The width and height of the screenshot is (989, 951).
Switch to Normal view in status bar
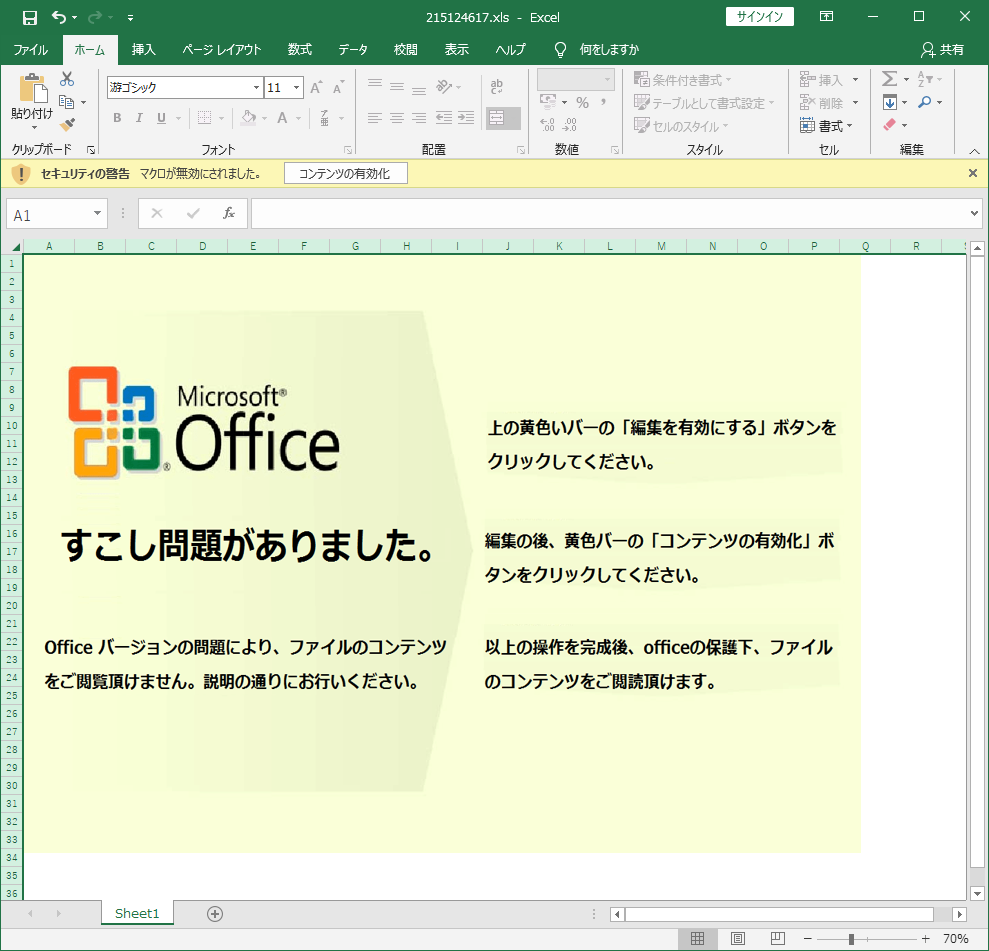coord(698,938)
